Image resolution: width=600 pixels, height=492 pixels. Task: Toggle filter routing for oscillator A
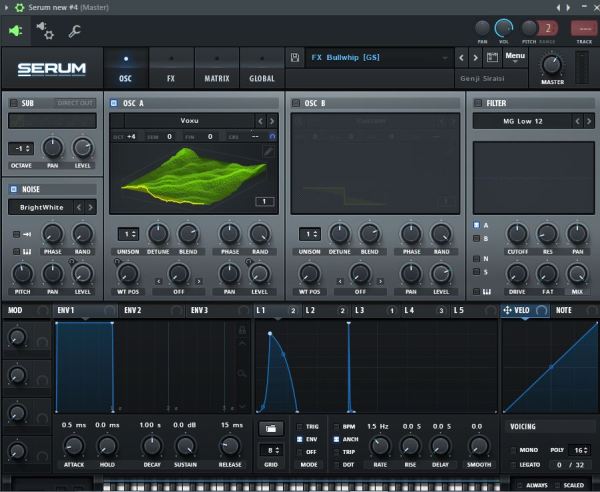pyautogui.click(x=476, y=225)
